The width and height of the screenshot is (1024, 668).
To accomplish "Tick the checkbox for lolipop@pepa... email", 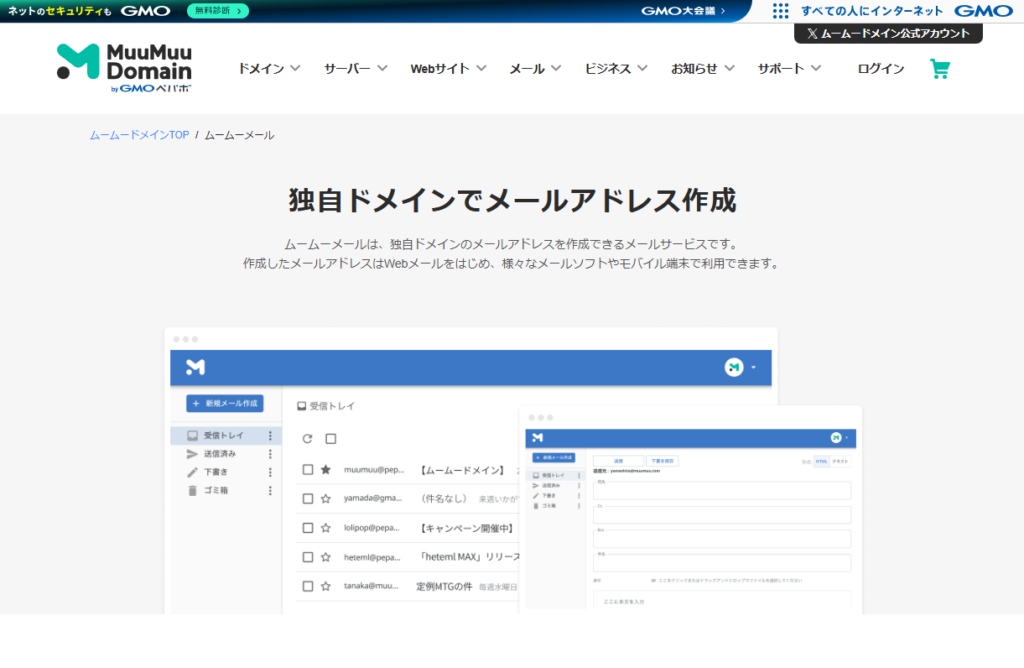I will 308,528.
